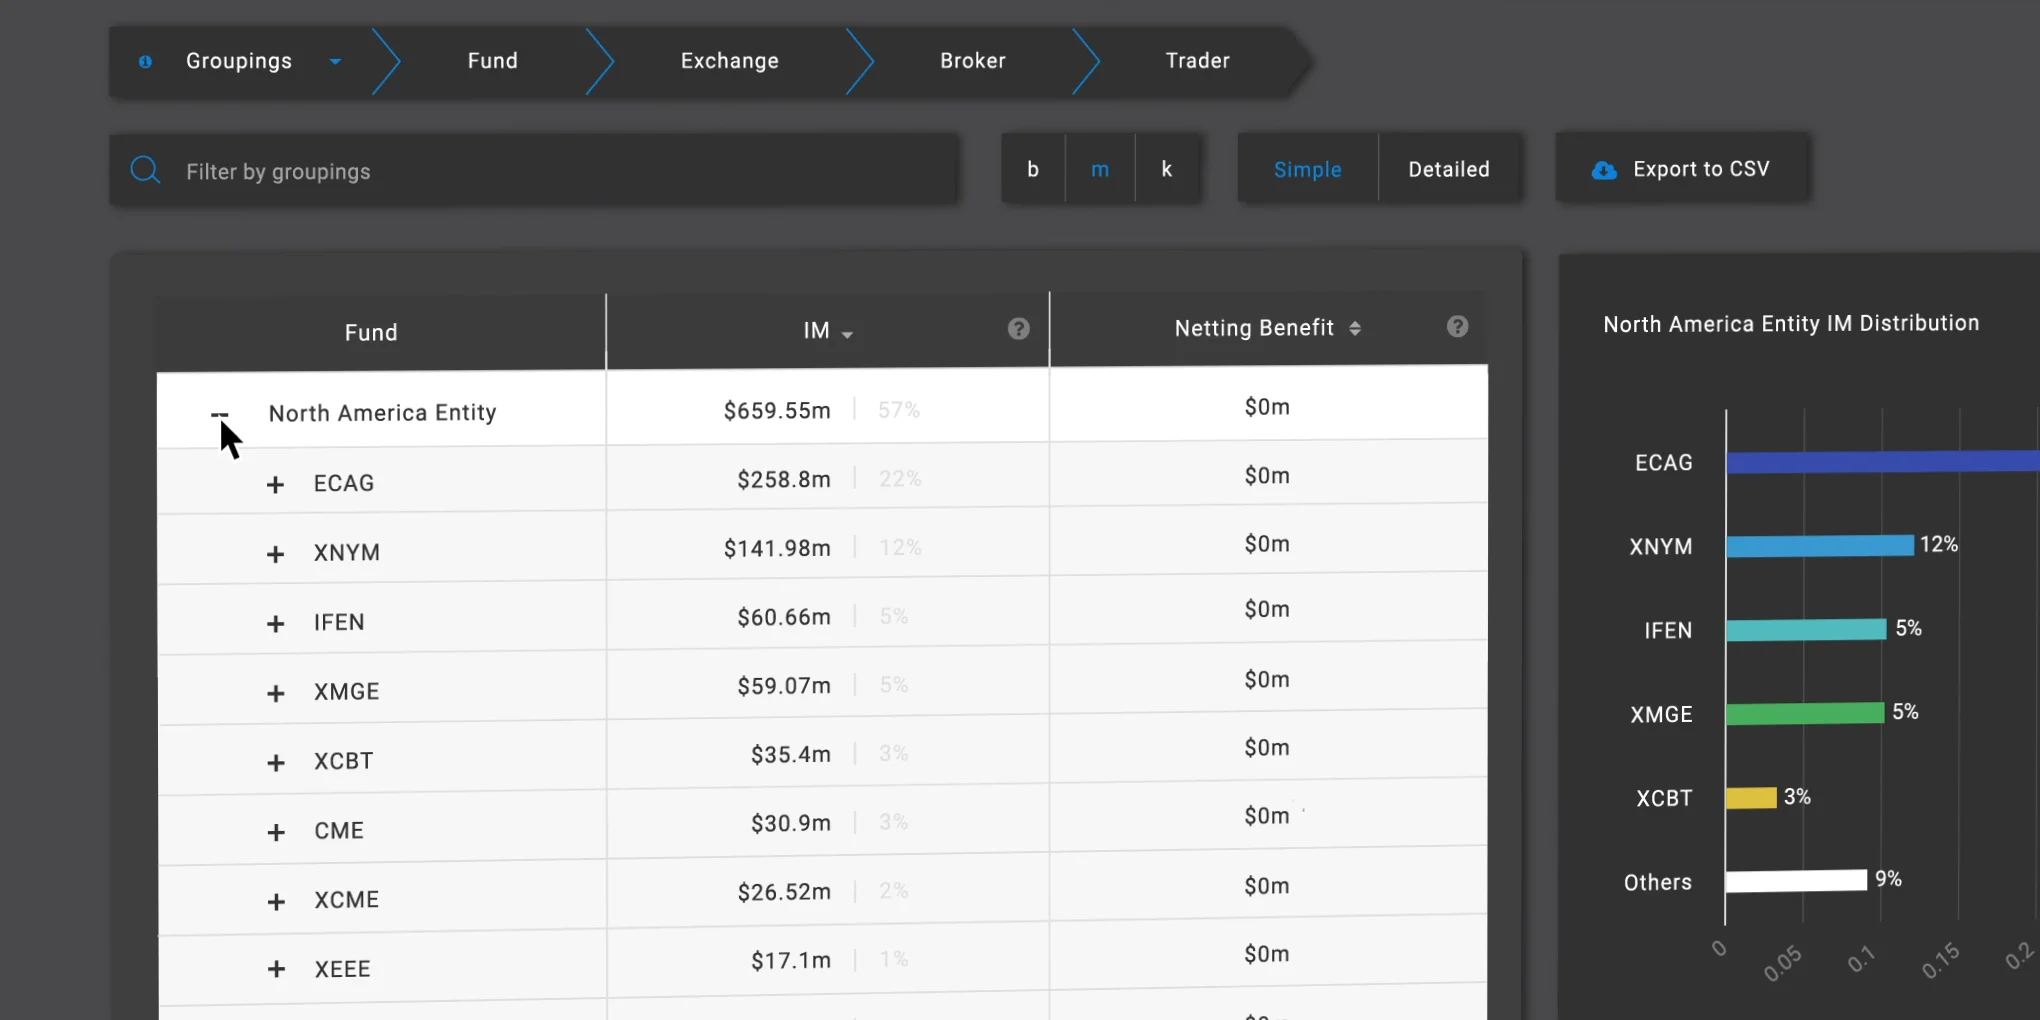Sort by the IM column arrow
Image resolution: width=2040 pixels, height=1020 pixels.
point(848,334)
